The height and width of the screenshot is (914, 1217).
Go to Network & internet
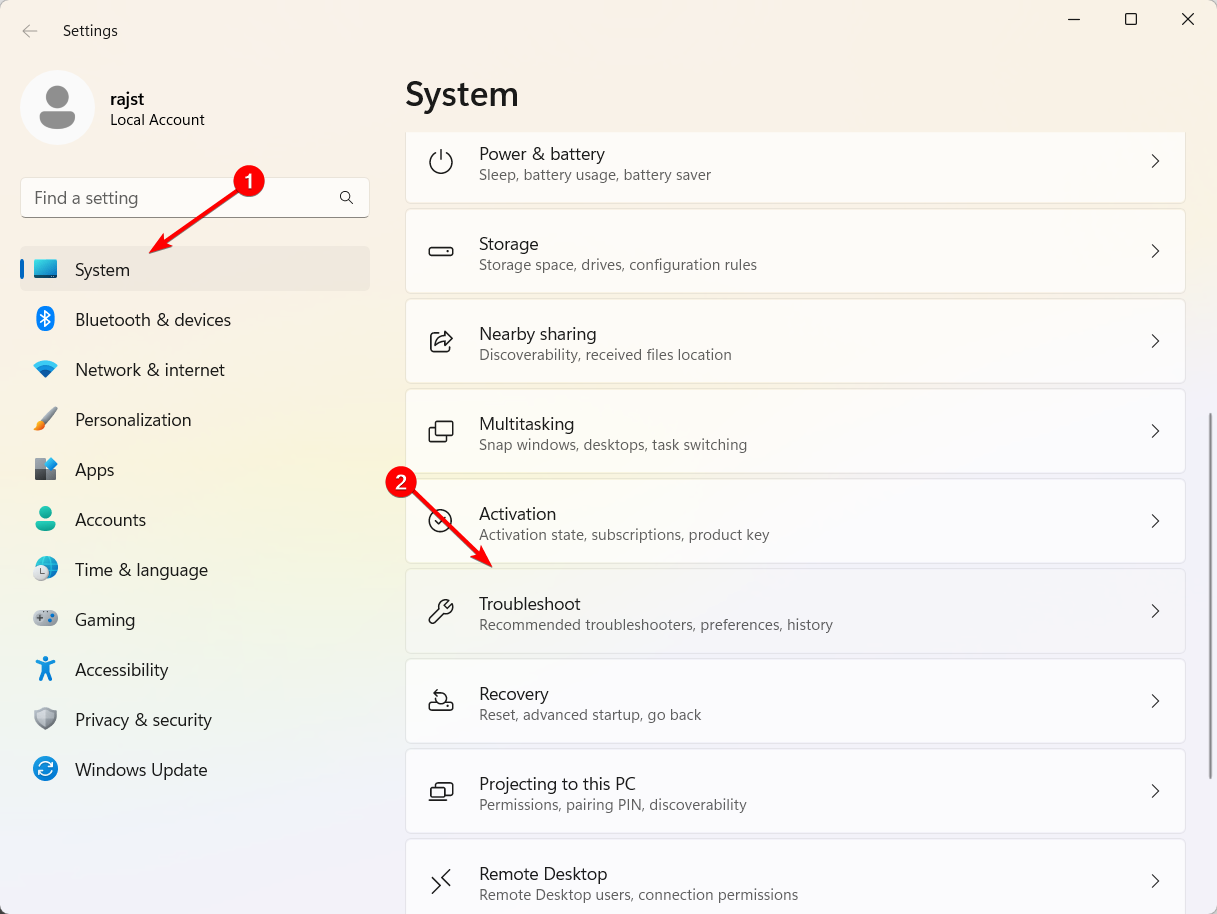pyautogui.click(x=195, y=369)
